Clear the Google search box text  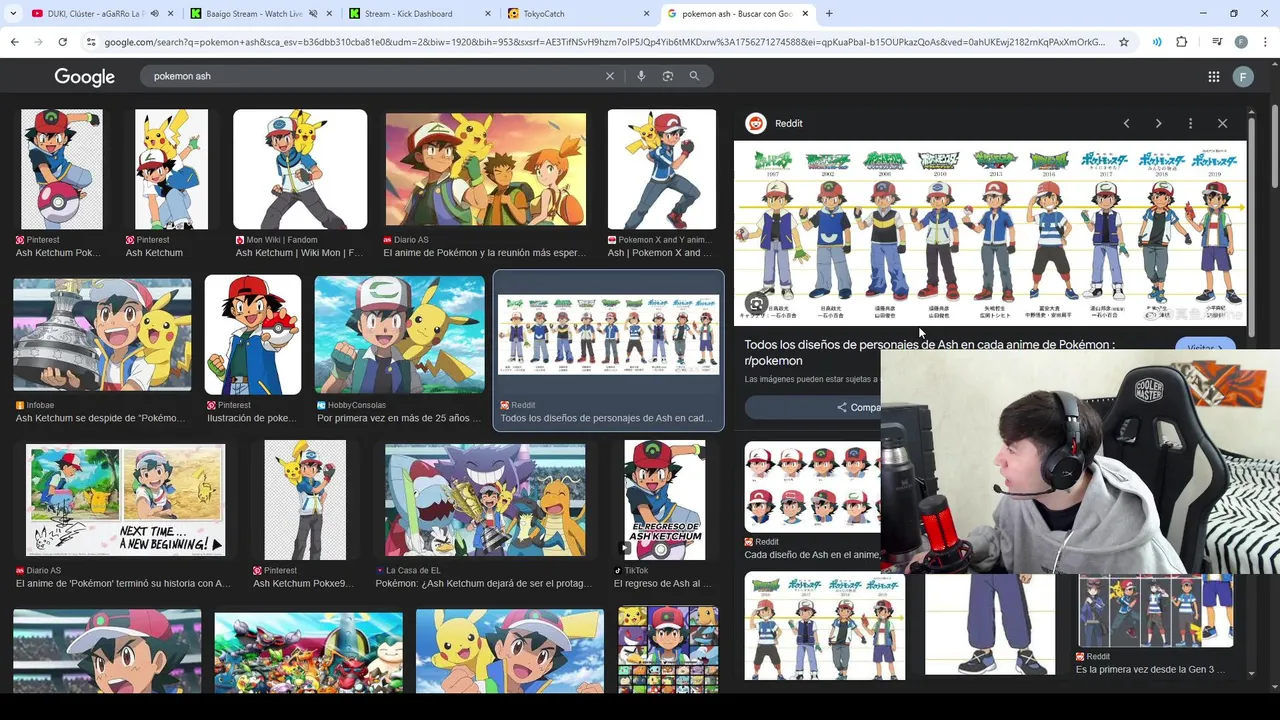click(x=610, y=76)
